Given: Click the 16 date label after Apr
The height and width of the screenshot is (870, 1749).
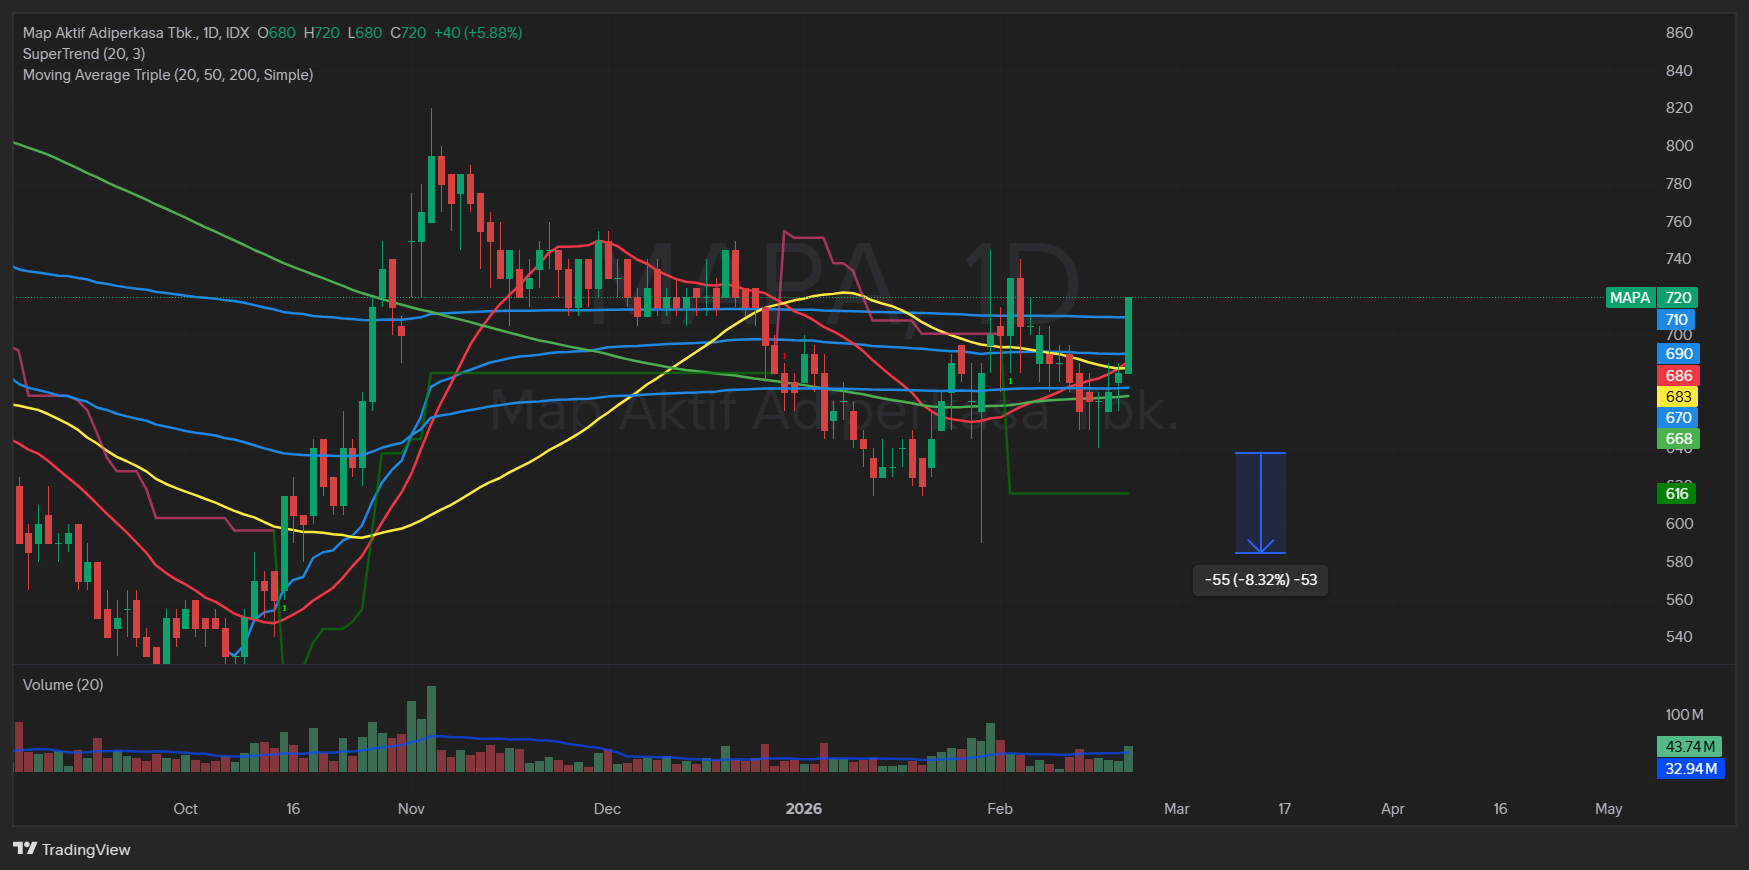Looking at the screenshot, I should [1501, 809].
